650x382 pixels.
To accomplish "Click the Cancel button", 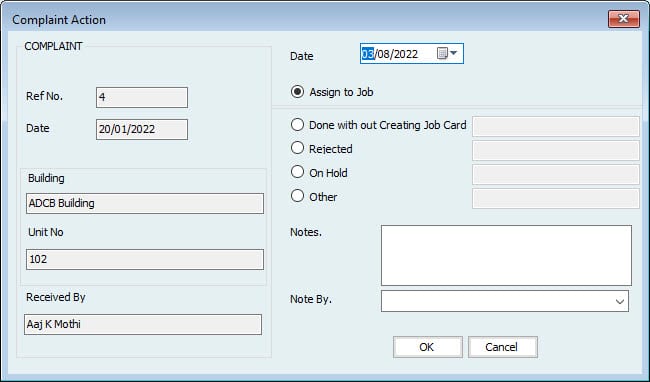I will (502, 347).
